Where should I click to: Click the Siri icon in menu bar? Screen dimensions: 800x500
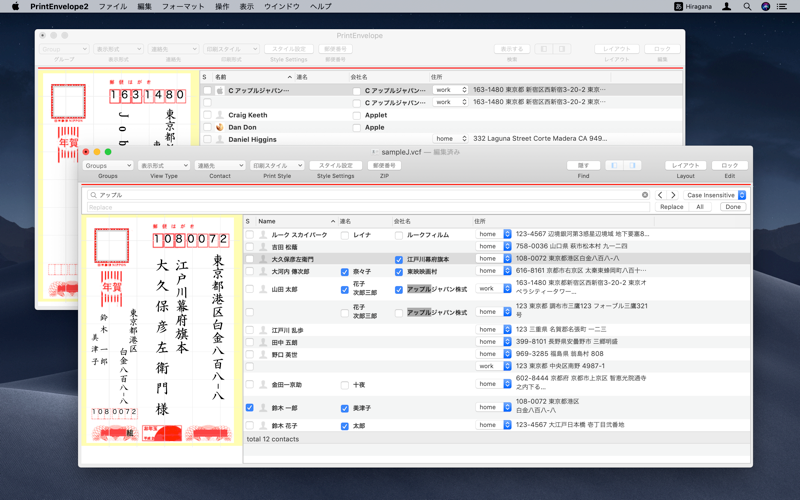[765, 7]
